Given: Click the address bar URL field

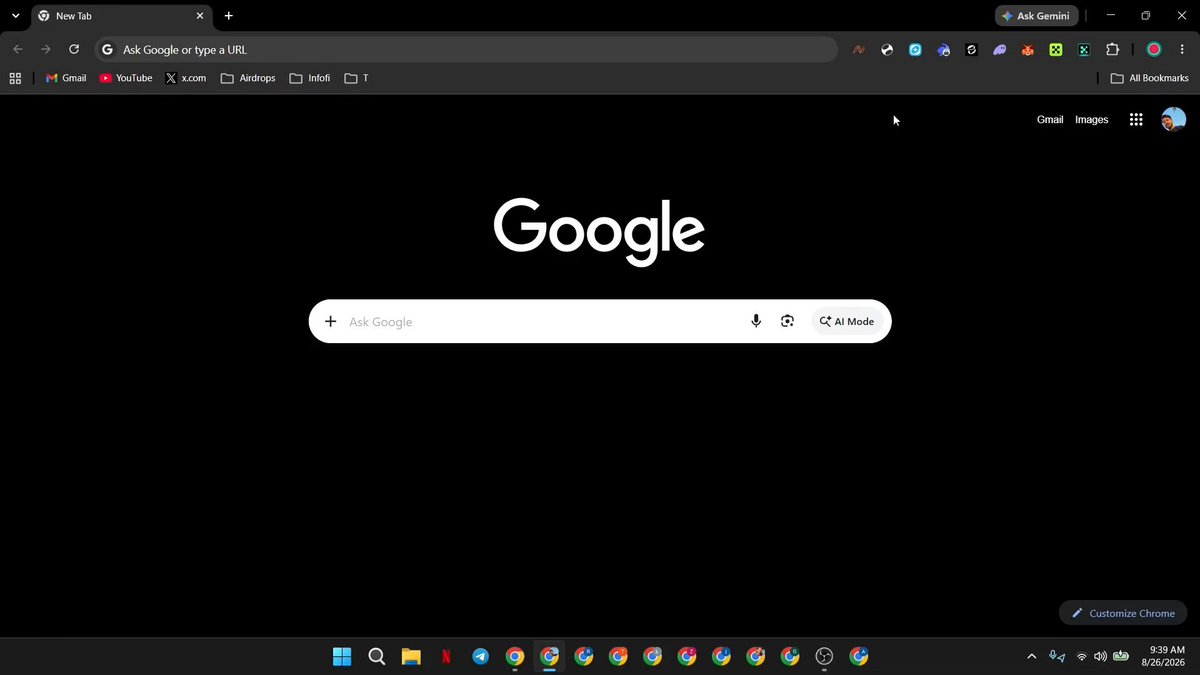Looking at the screenshot, I should (x=466, y=49).
